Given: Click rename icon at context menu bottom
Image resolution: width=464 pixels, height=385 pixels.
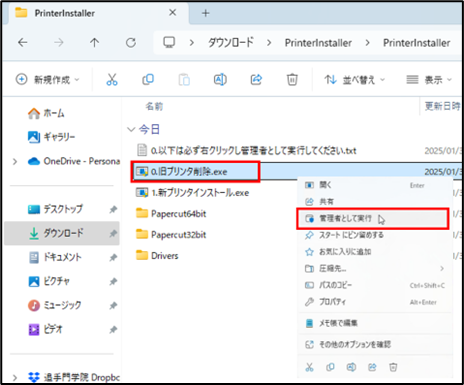Looking at the screenshot, I should click(351, 367).
